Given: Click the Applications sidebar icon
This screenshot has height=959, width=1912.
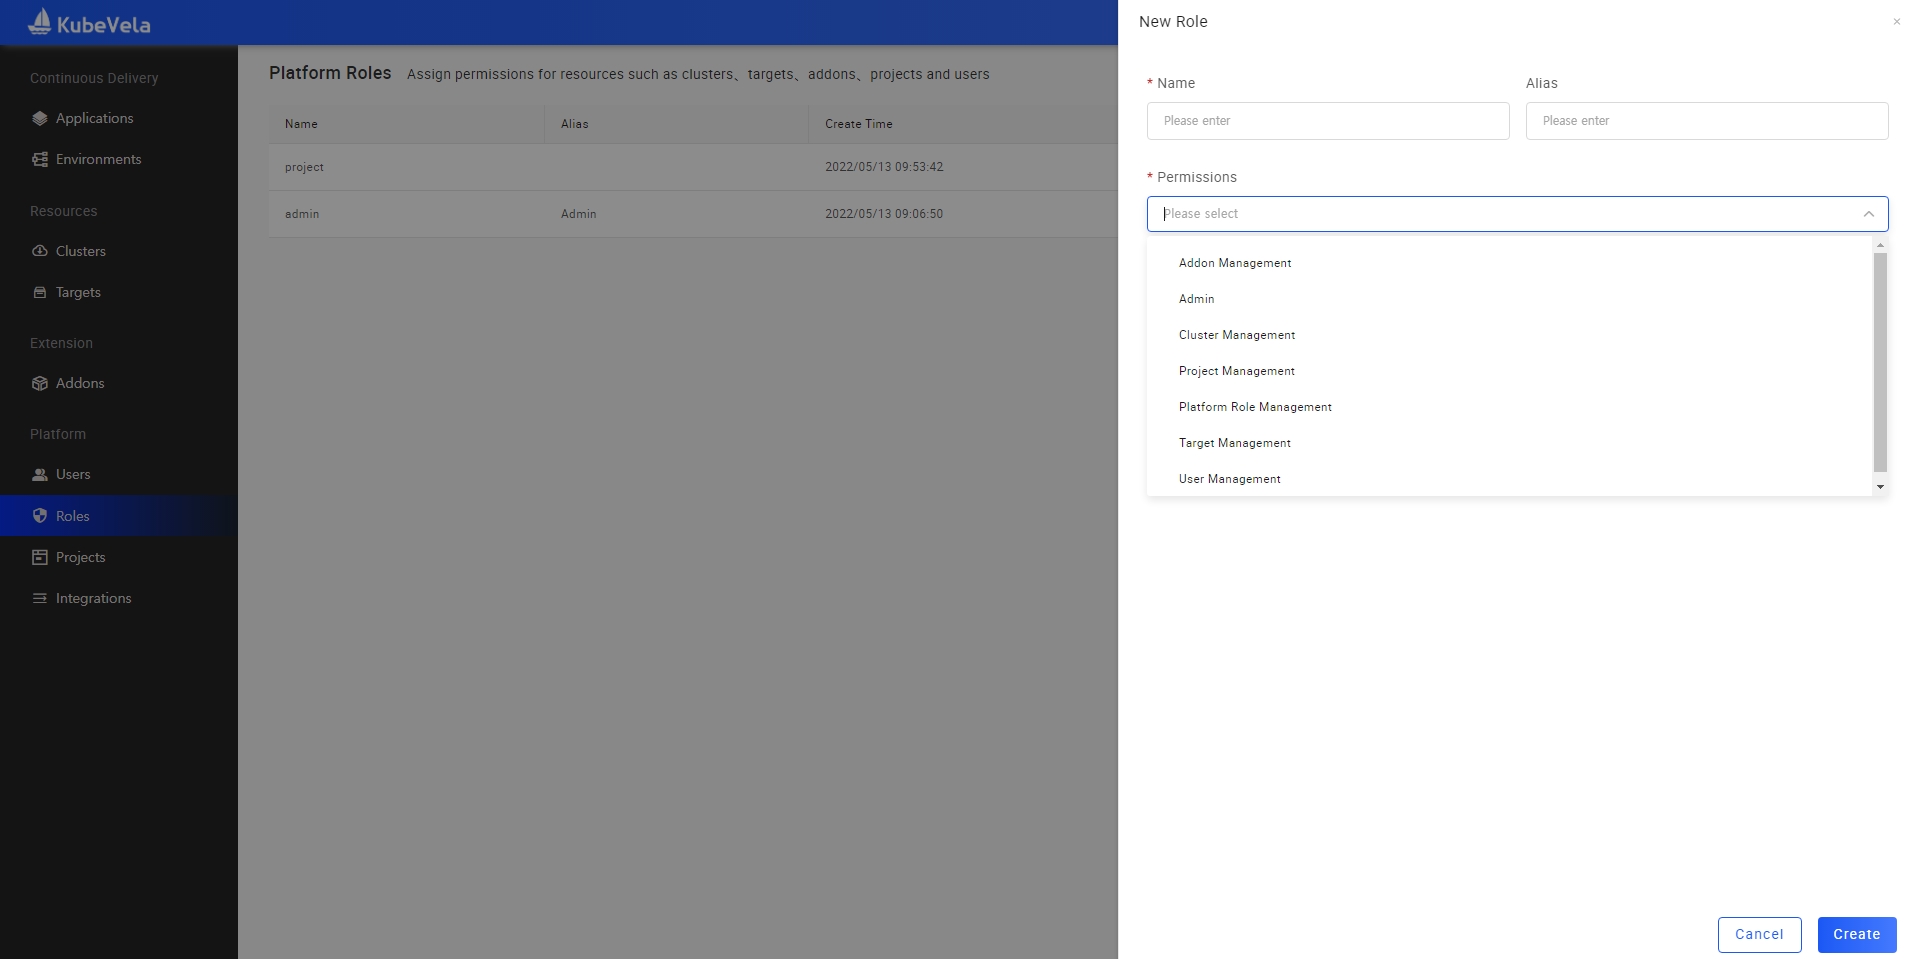Looking at the screenshot, I should click(40, 118).
